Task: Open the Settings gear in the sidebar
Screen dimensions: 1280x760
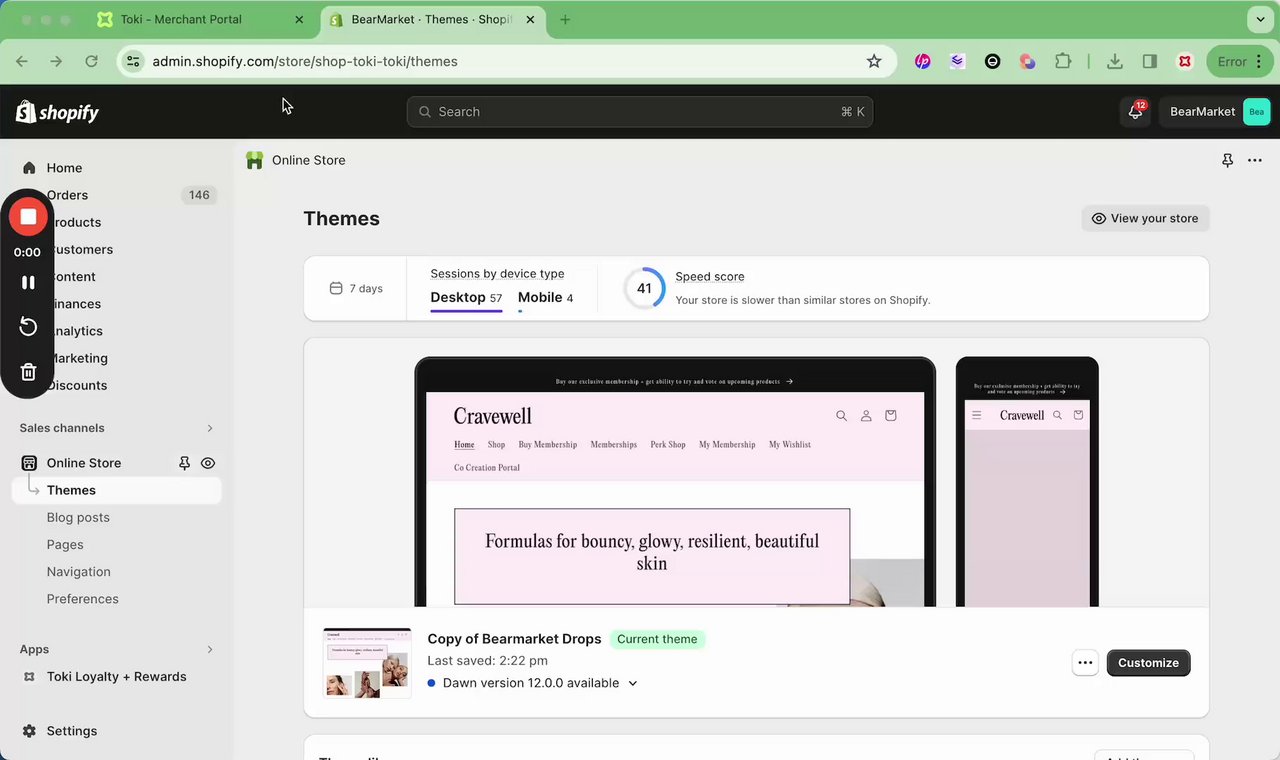Action: pyautogui.click(x=29, y=731)
